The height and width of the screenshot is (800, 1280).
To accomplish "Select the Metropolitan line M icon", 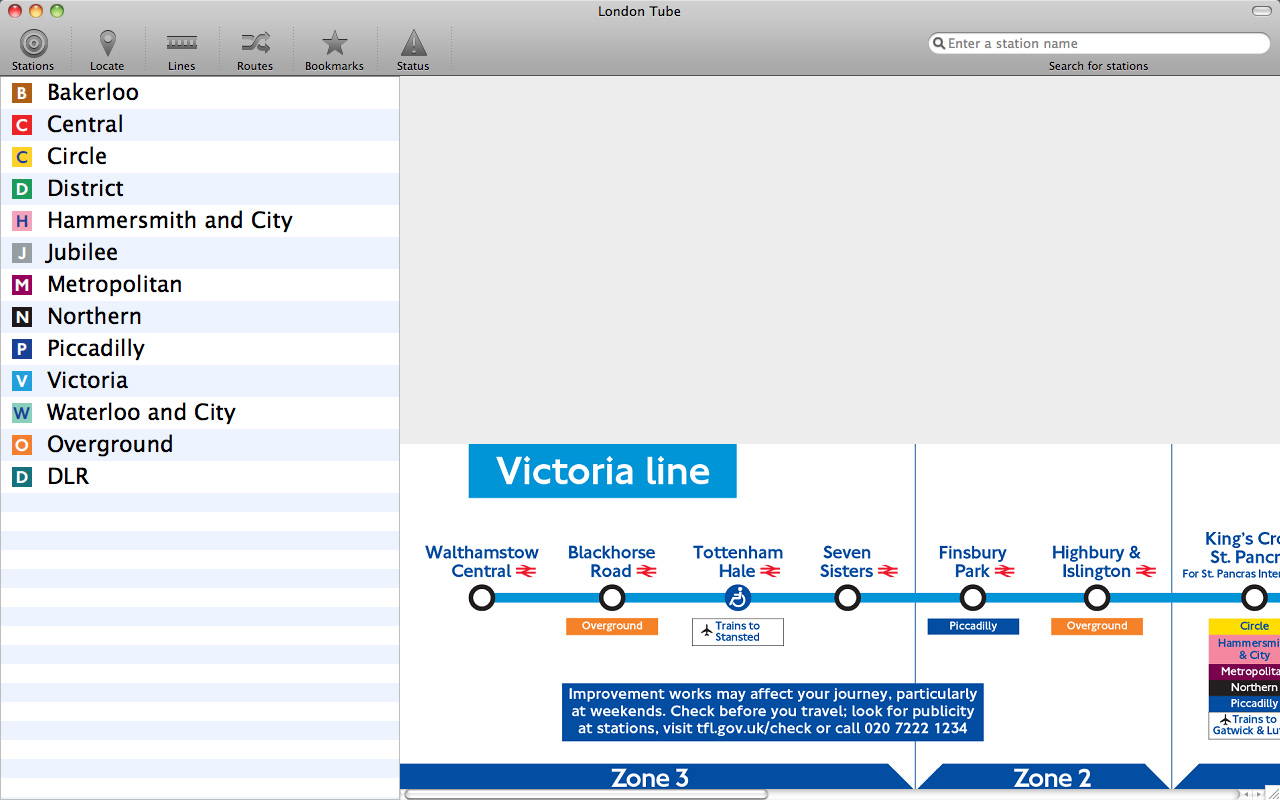I will [22, 285].
